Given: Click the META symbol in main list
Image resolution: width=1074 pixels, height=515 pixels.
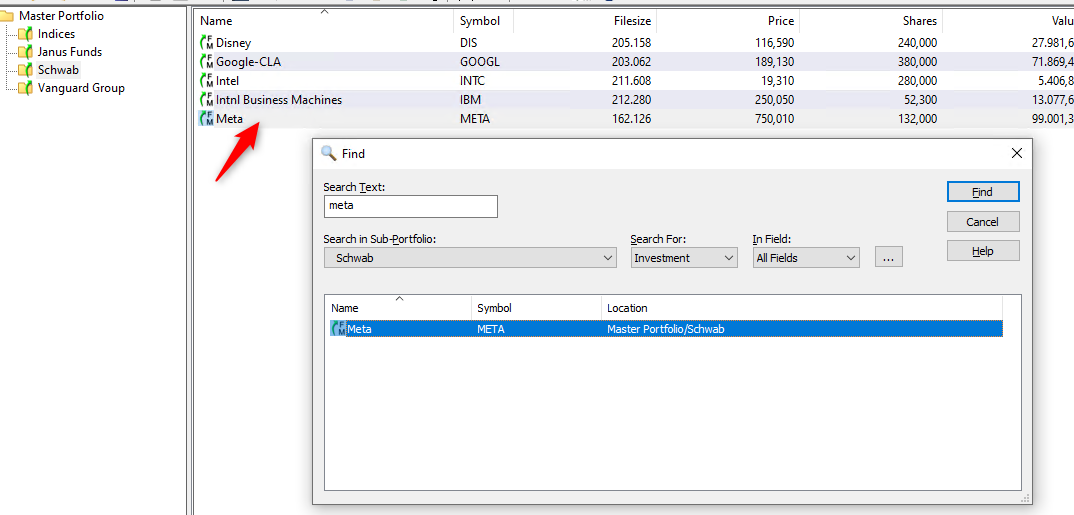Looking at the screenshot, I should [x=475, y=118].
